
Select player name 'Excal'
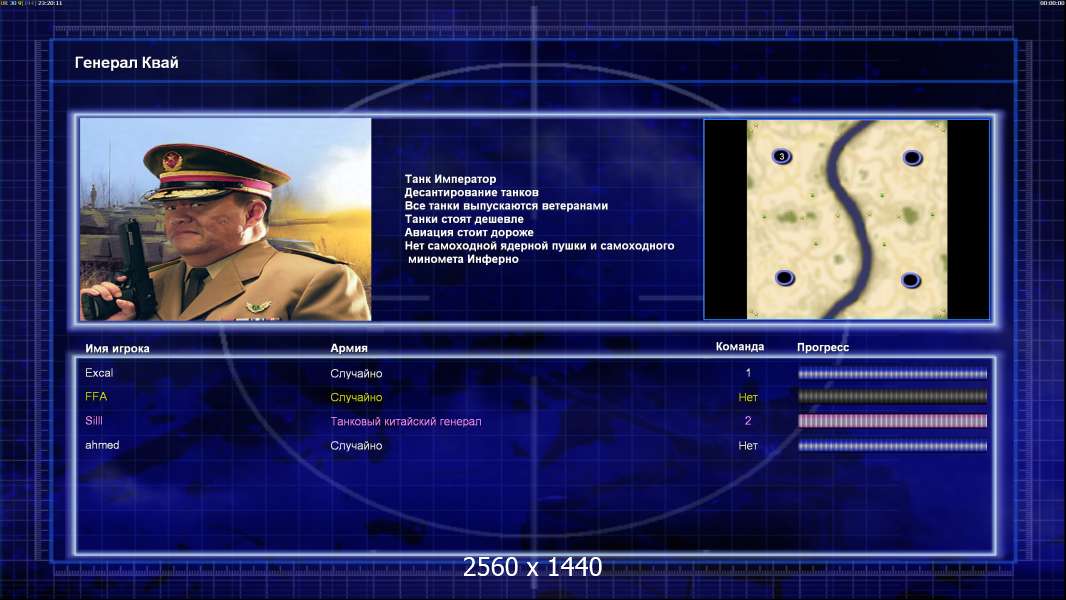(99, 373)
